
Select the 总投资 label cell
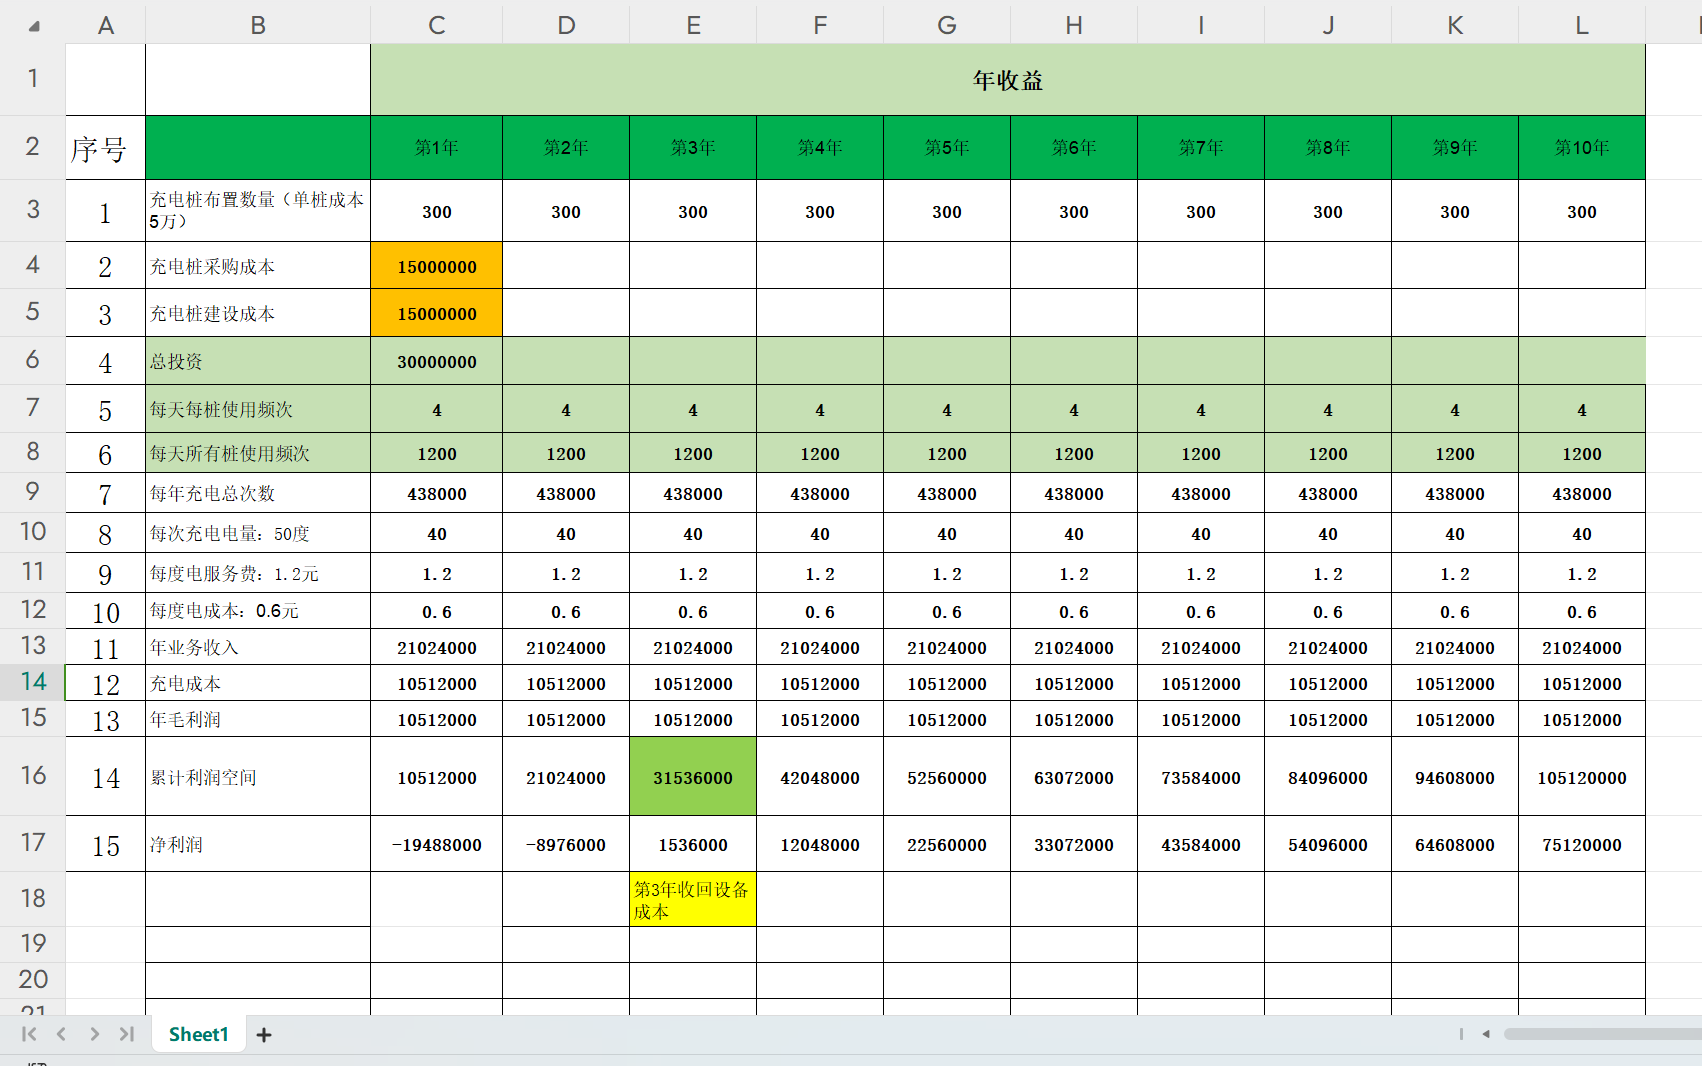[258, 361]
